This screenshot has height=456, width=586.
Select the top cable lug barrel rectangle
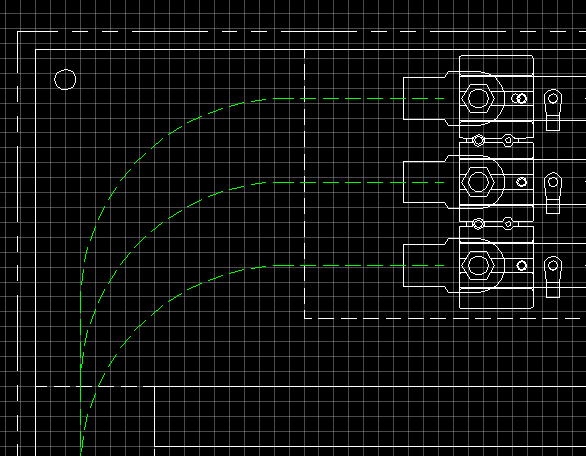click(425, 99)
